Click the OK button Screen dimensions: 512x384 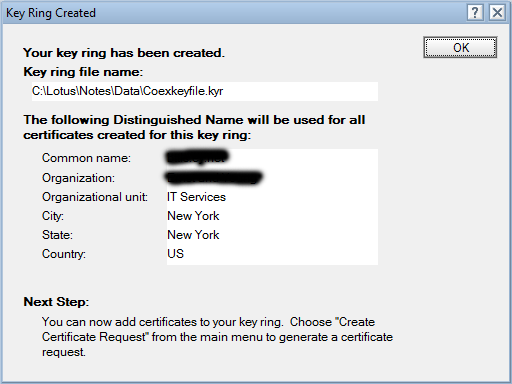pyautogui.click(x=460, y=47)
